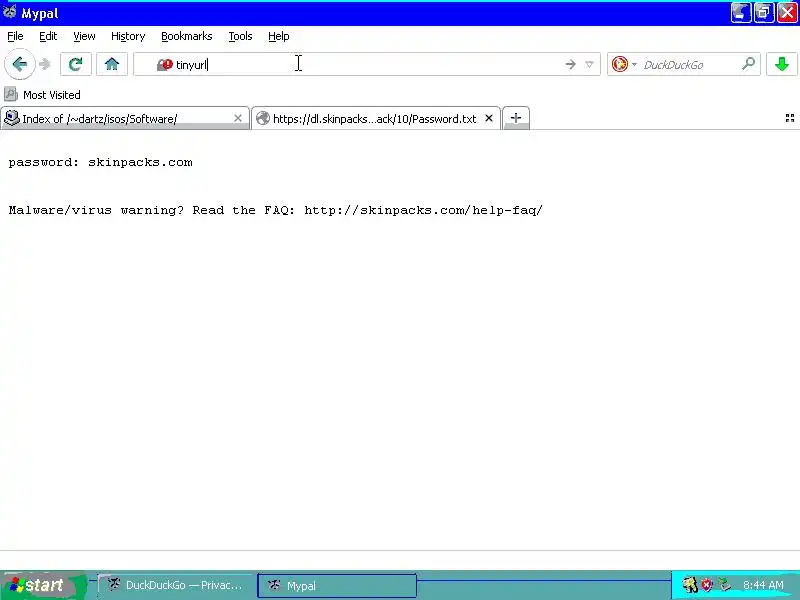Close the Index of Software tab
Viewport: 800px width, 600px height.
[238, 118]
